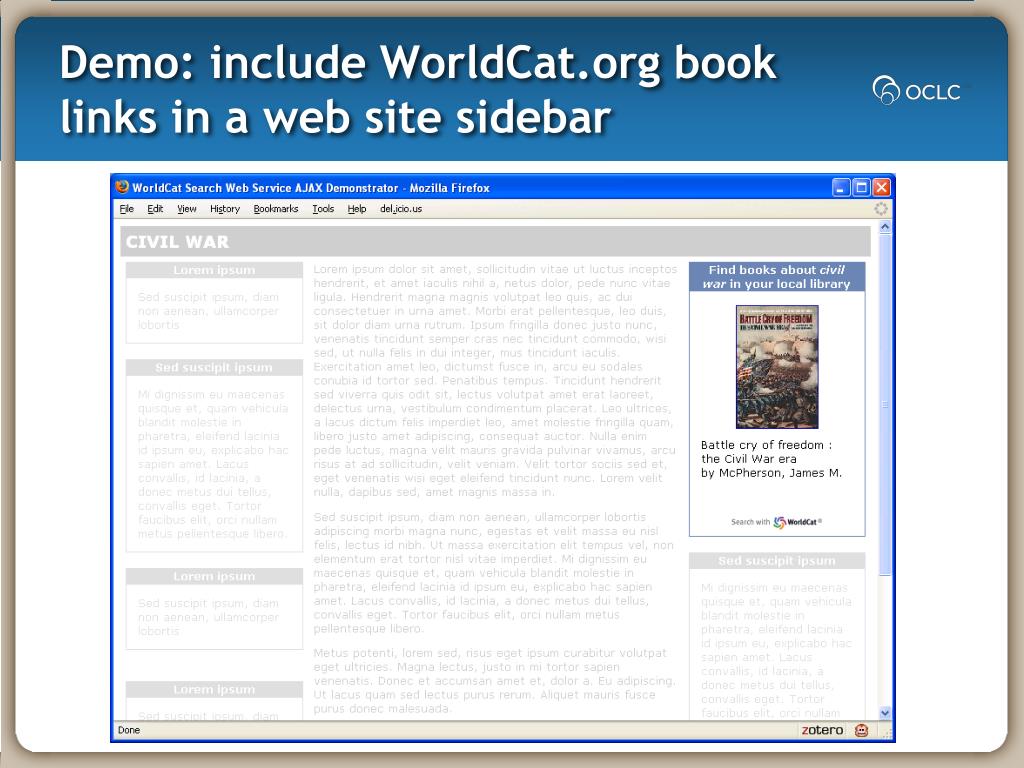Open the Edit menu

(155, 209)
